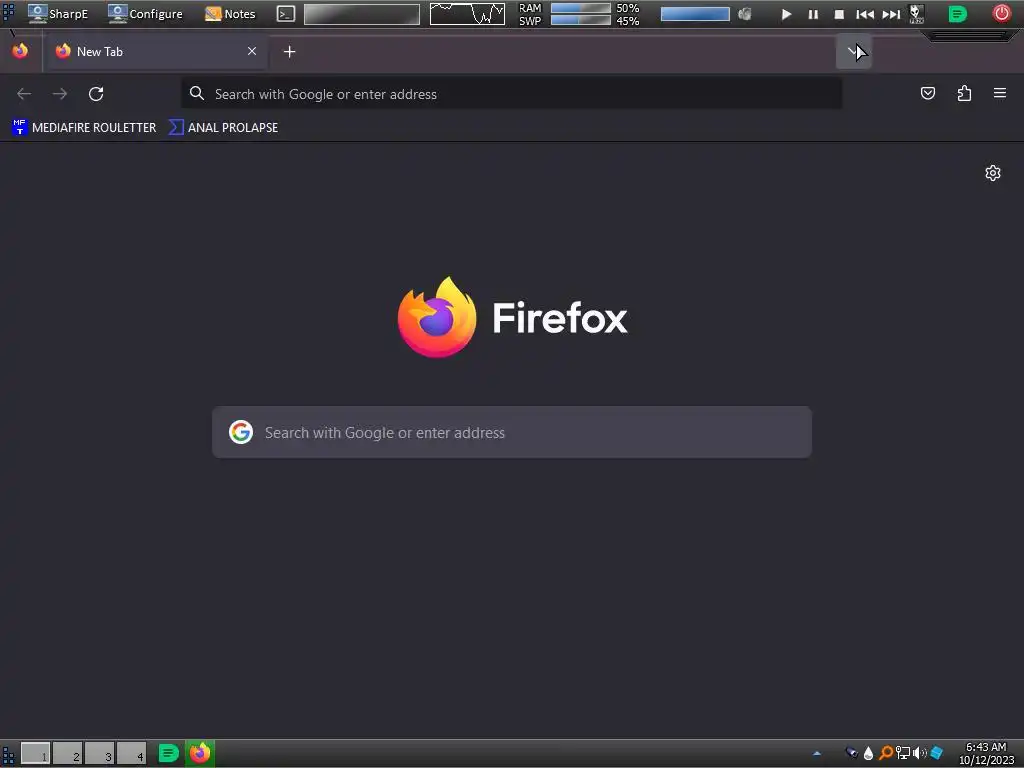Reload the current page
This screenshot has width=1024, height=768.
96,94
